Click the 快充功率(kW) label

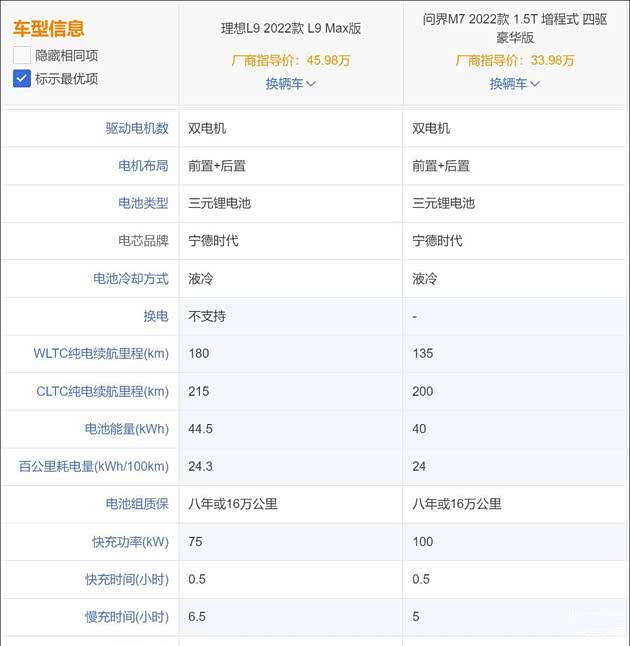[x=129, y=542]
